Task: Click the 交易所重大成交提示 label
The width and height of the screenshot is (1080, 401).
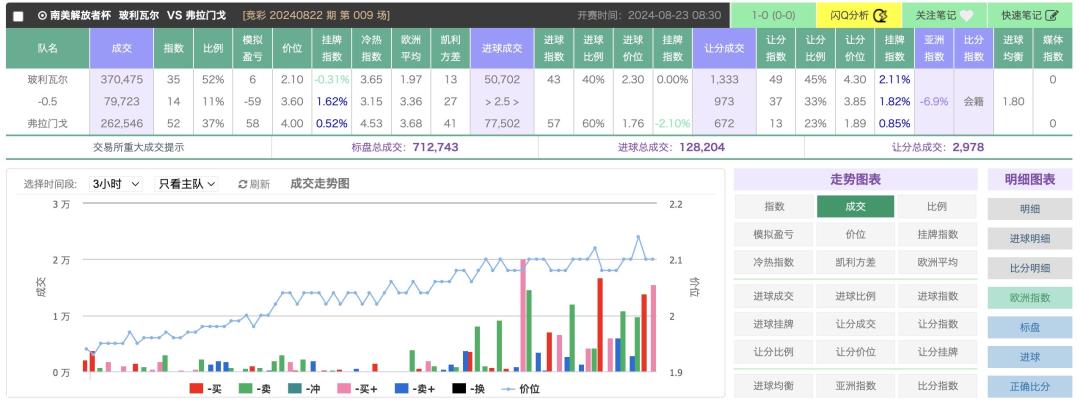Action: point(138,147)
